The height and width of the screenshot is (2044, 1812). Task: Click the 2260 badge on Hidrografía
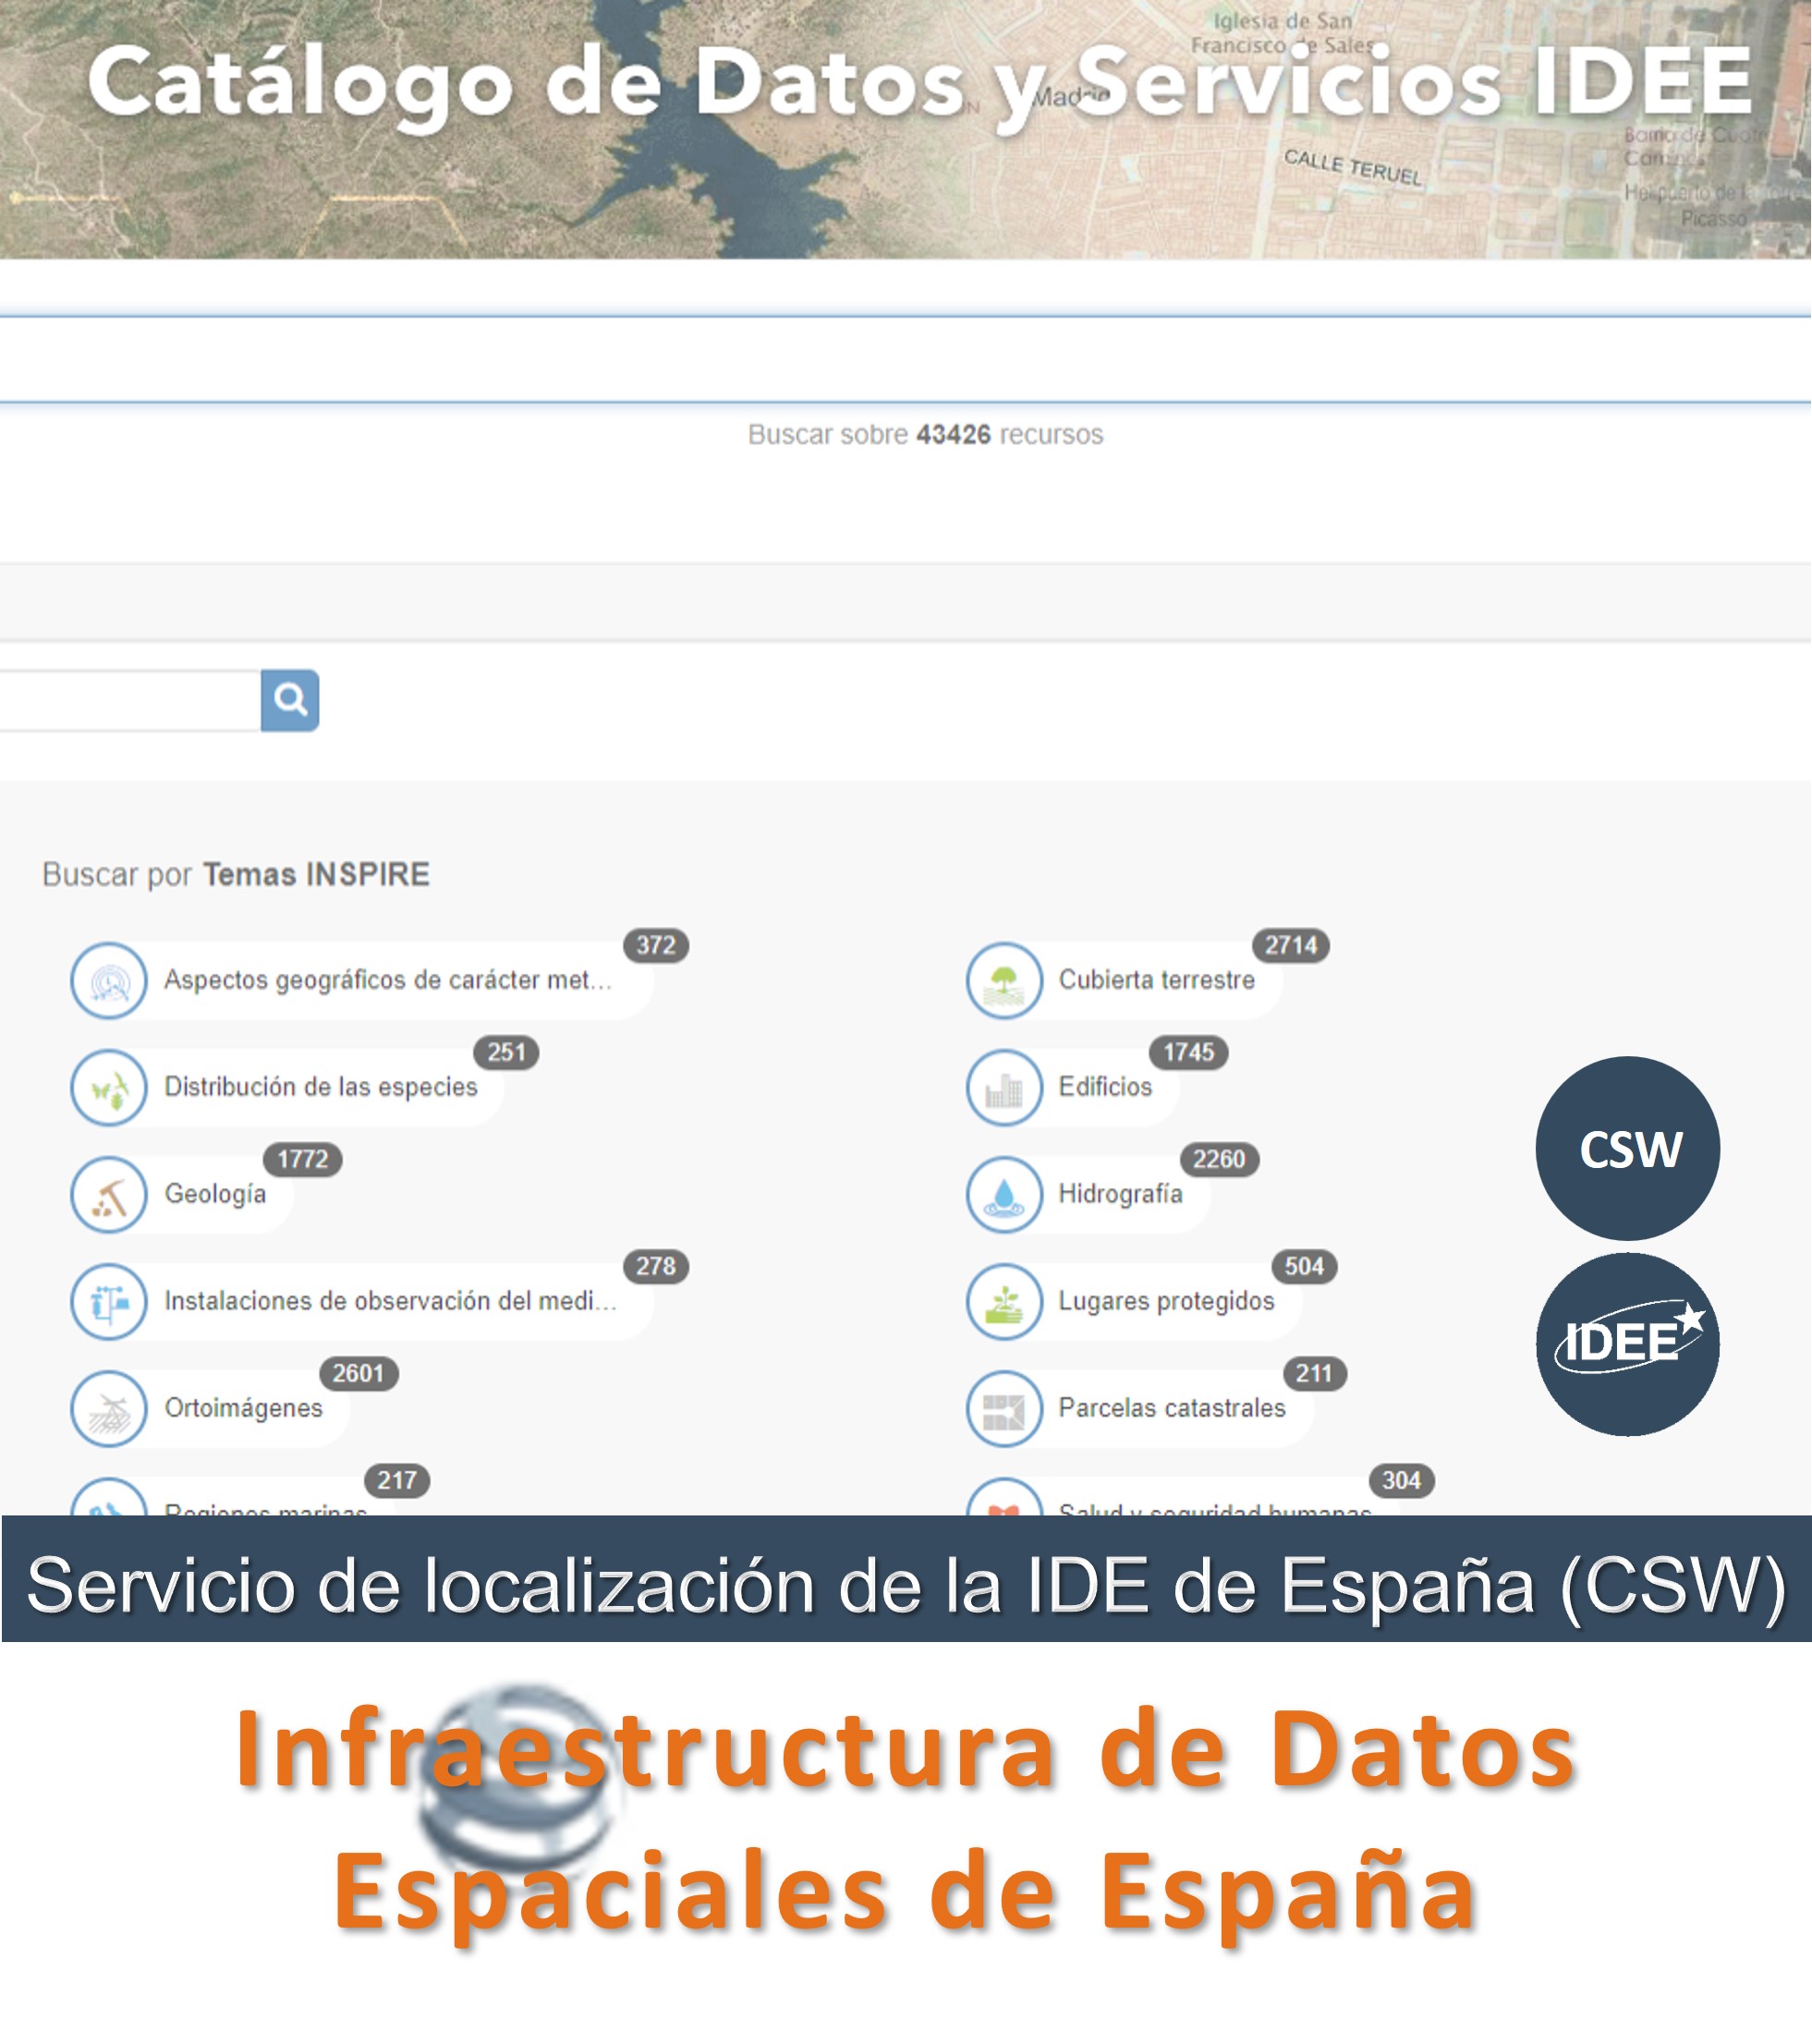coord(1220,1160)
